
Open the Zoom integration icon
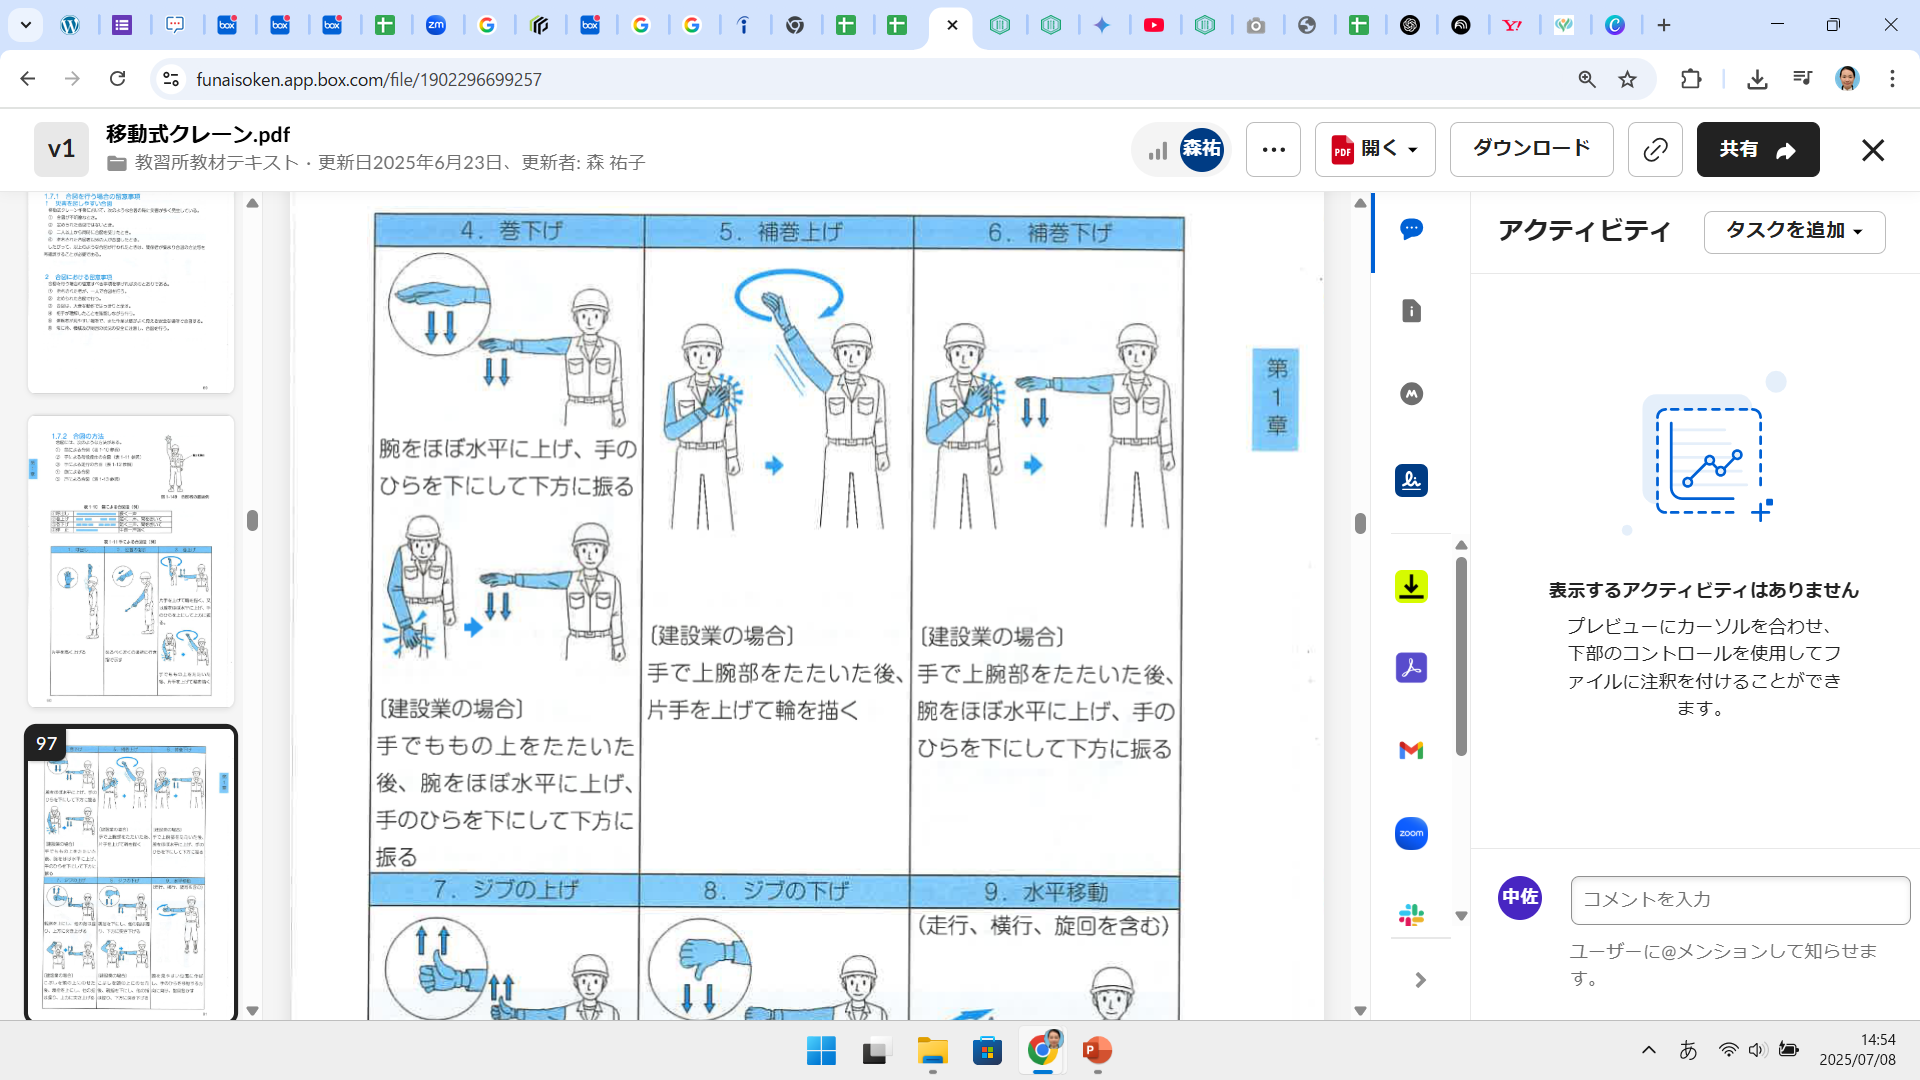click(1411, 833)
